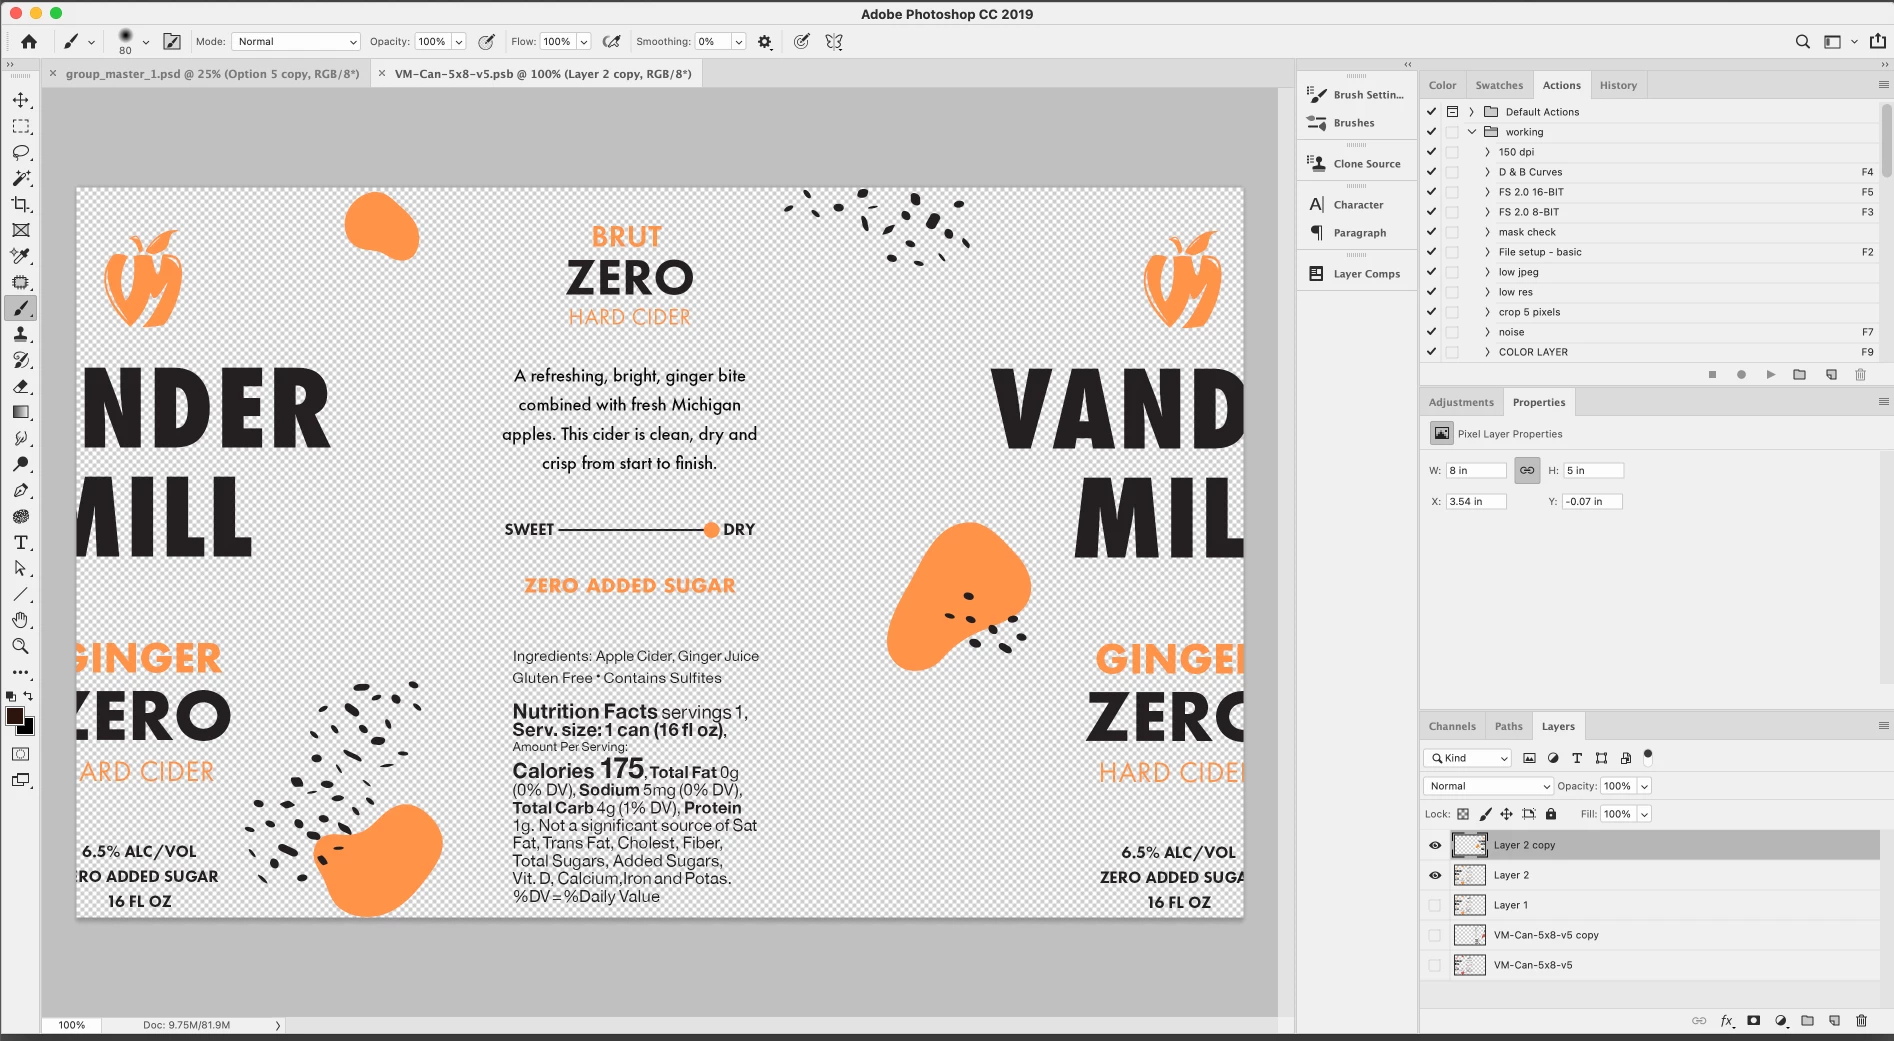Show the Layer 1 layer
This screenshot has height=1041, width=1894.
1435,905
